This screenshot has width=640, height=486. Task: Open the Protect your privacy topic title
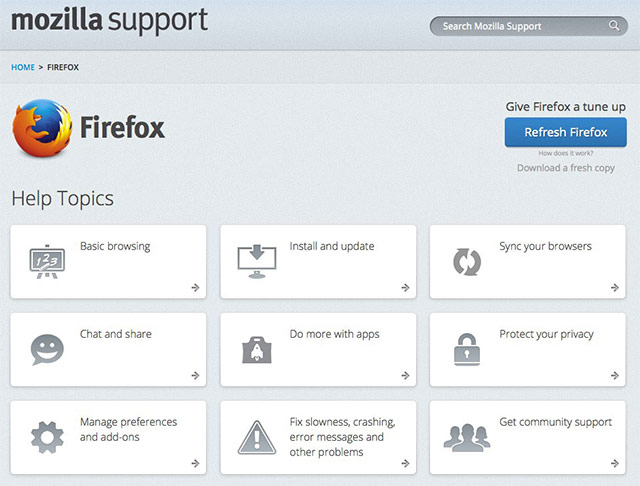(546, 334)
